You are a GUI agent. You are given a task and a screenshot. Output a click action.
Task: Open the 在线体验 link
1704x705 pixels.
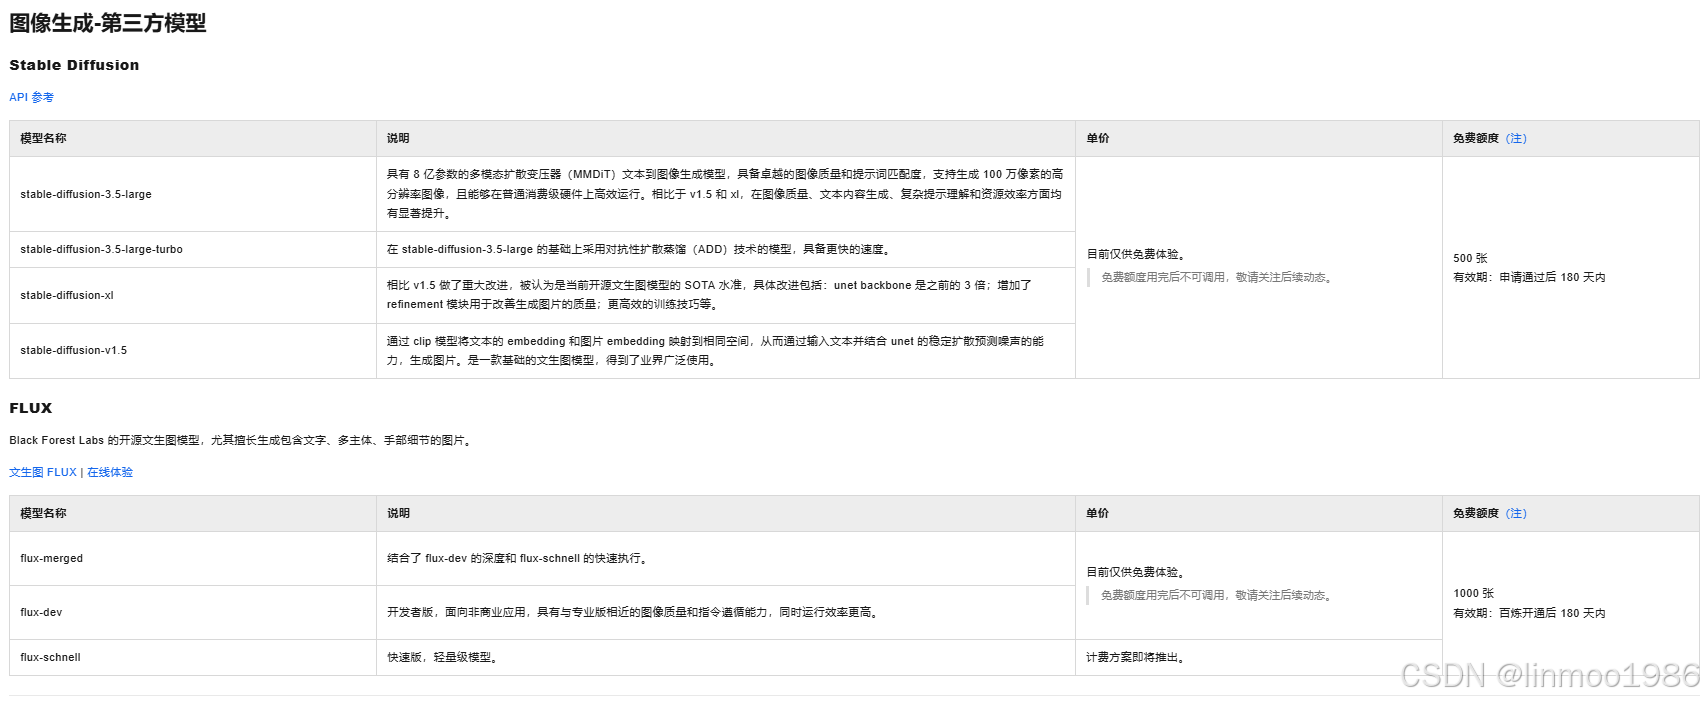[x=110, y=472]
